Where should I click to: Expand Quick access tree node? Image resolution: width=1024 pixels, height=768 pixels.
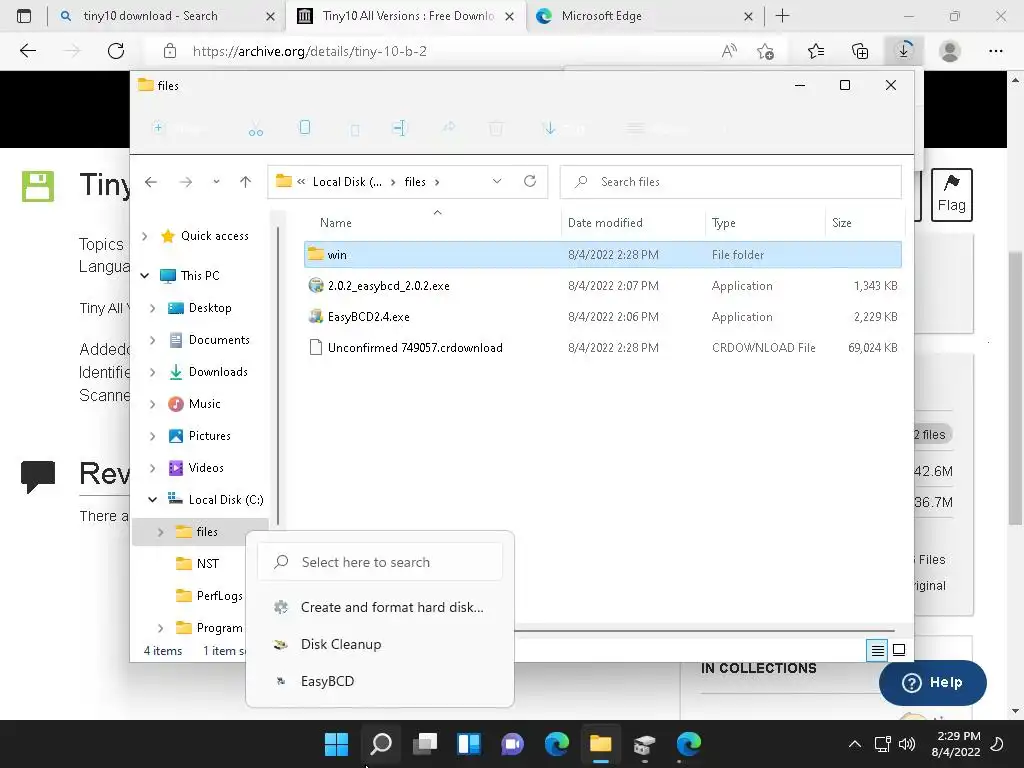(x=145, y=236)
